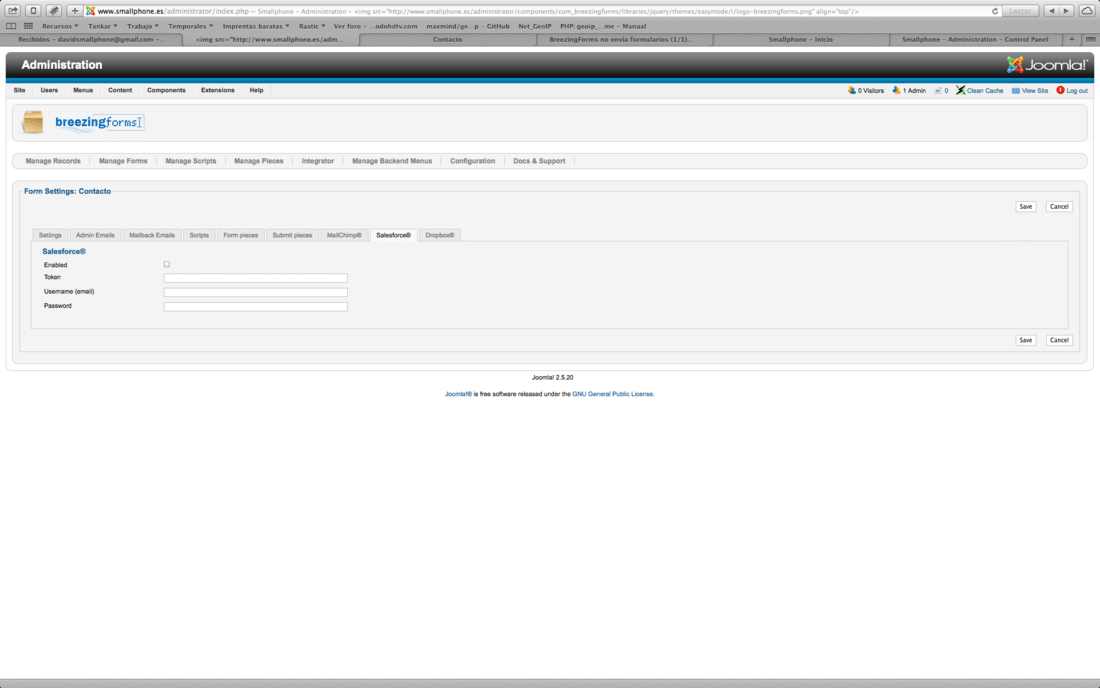
Task: Go to Manage Forms
Action: pos(123,161)
